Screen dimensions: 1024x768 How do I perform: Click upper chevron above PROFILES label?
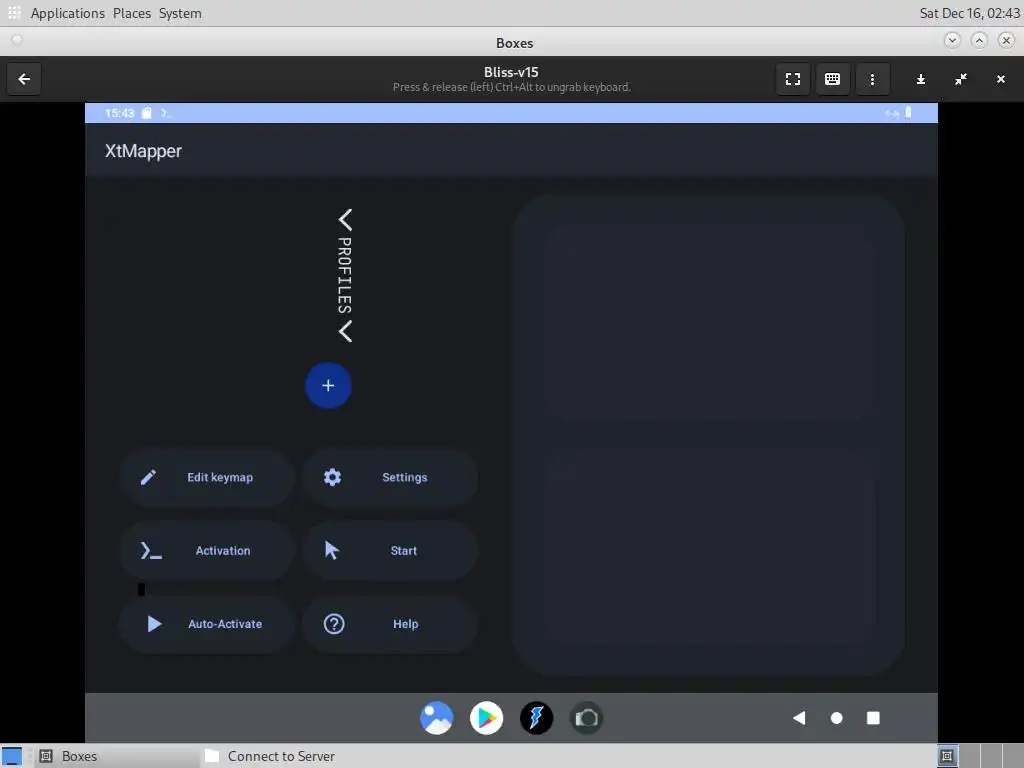coord(345,220)
